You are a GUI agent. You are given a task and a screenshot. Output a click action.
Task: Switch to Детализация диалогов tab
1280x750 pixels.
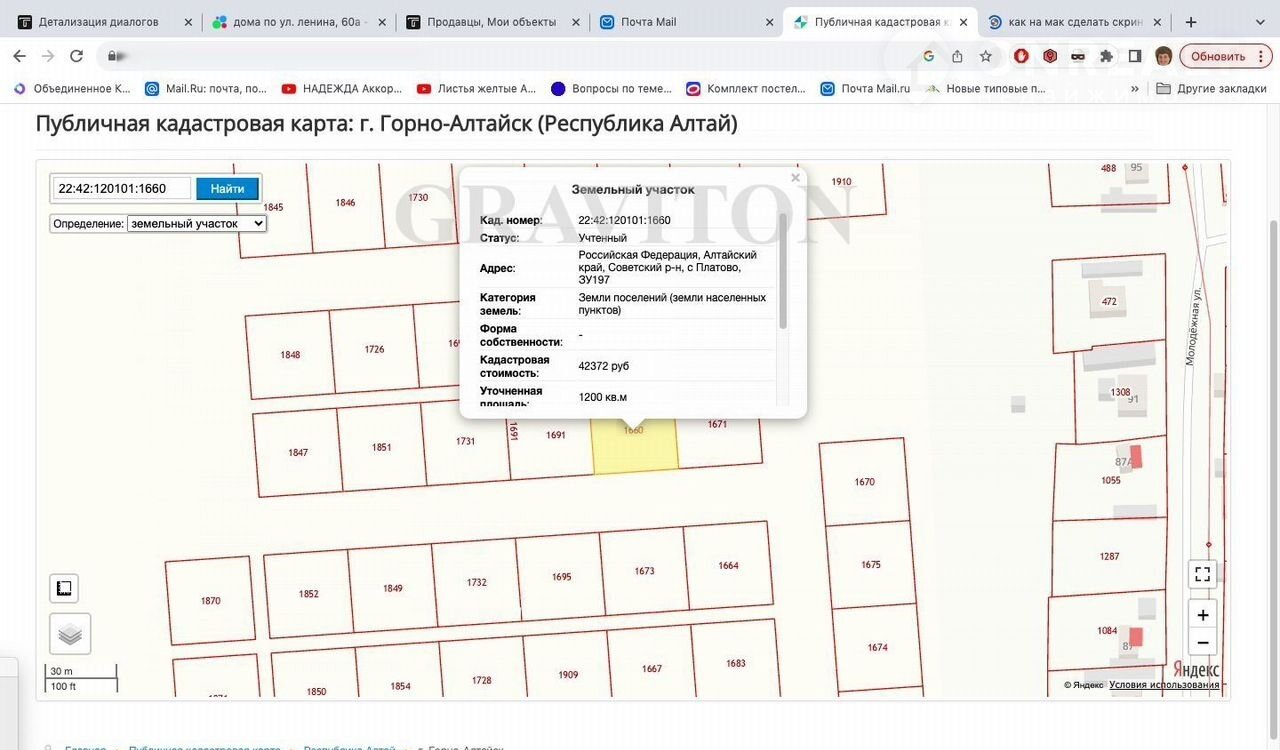98,22
